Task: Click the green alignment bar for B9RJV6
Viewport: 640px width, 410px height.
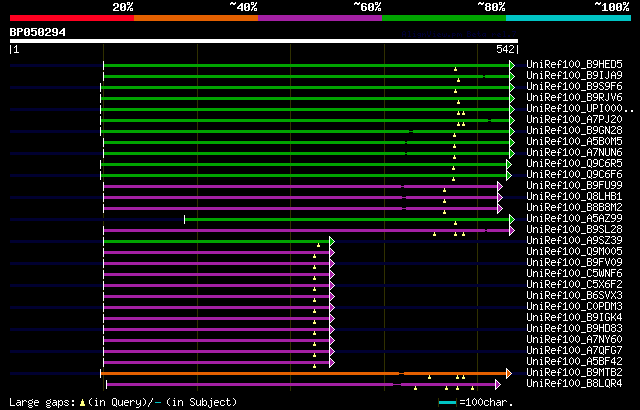Action: pos(305,98)
